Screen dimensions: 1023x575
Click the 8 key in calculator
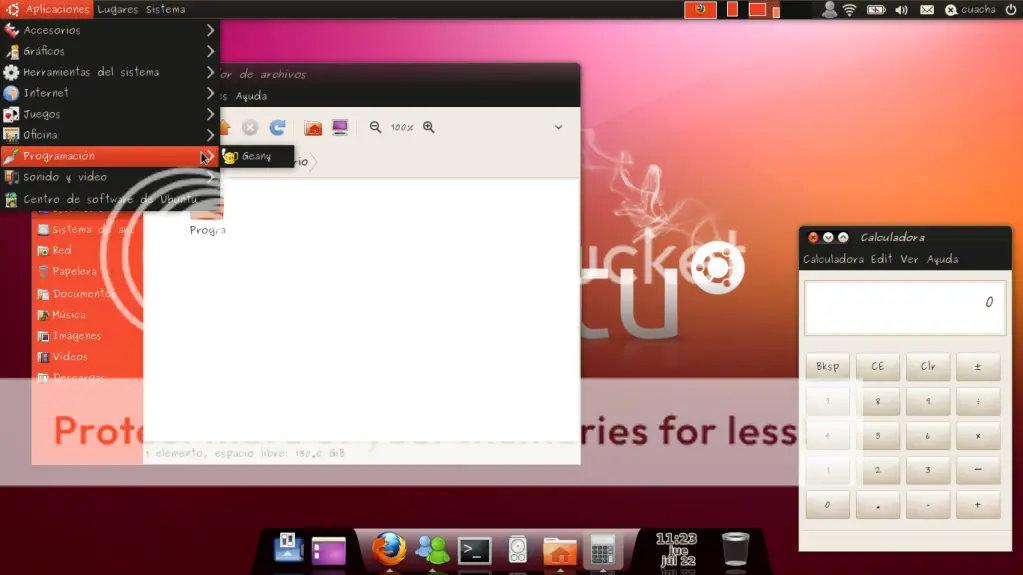coord(878,401)
